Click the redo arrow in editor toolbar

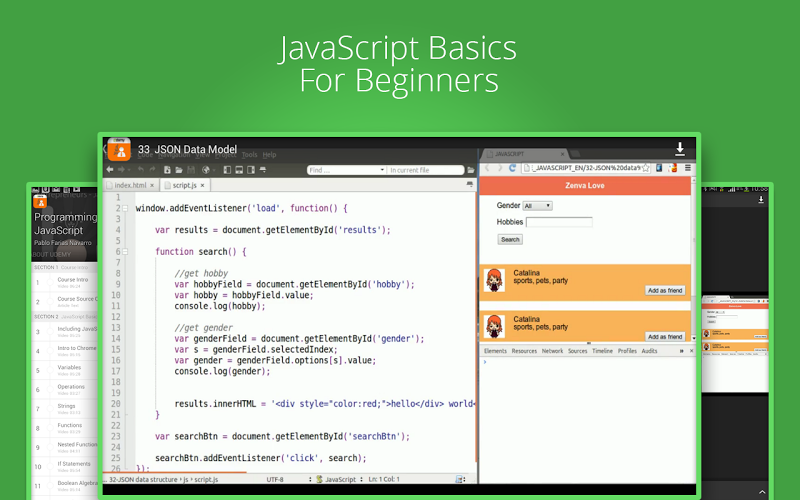click(x=152, y=169)
